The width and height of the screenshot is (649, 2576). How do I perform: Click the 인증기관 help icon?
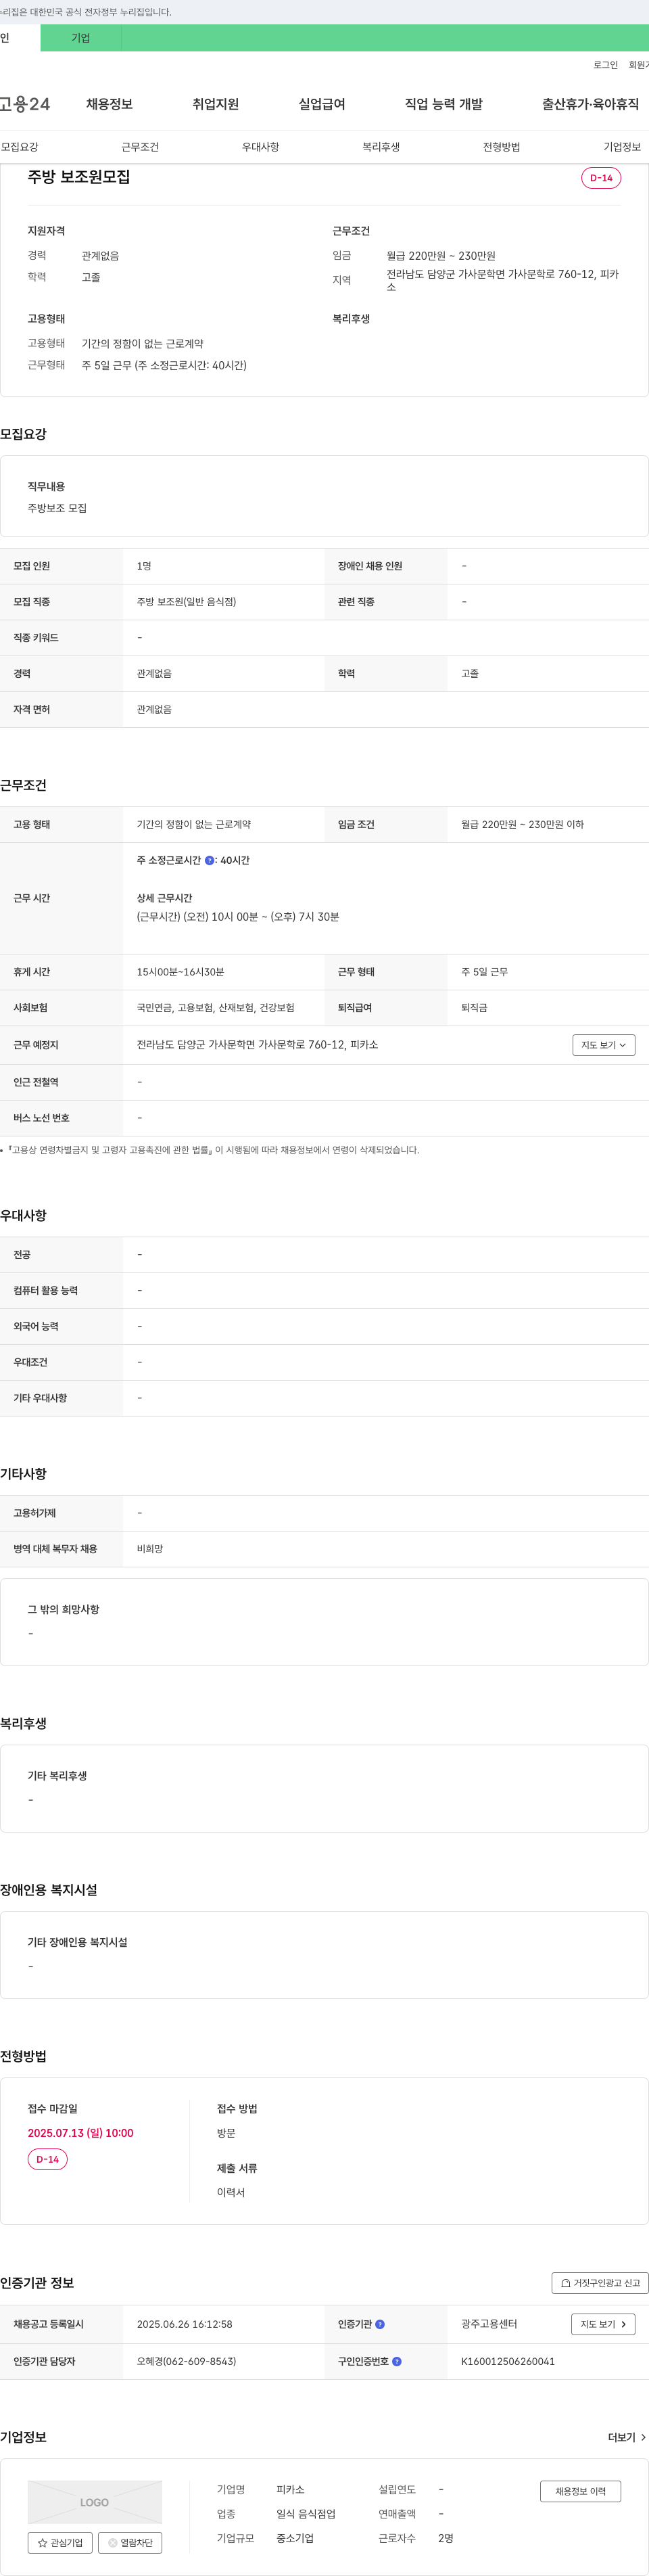pos(380,2324)
